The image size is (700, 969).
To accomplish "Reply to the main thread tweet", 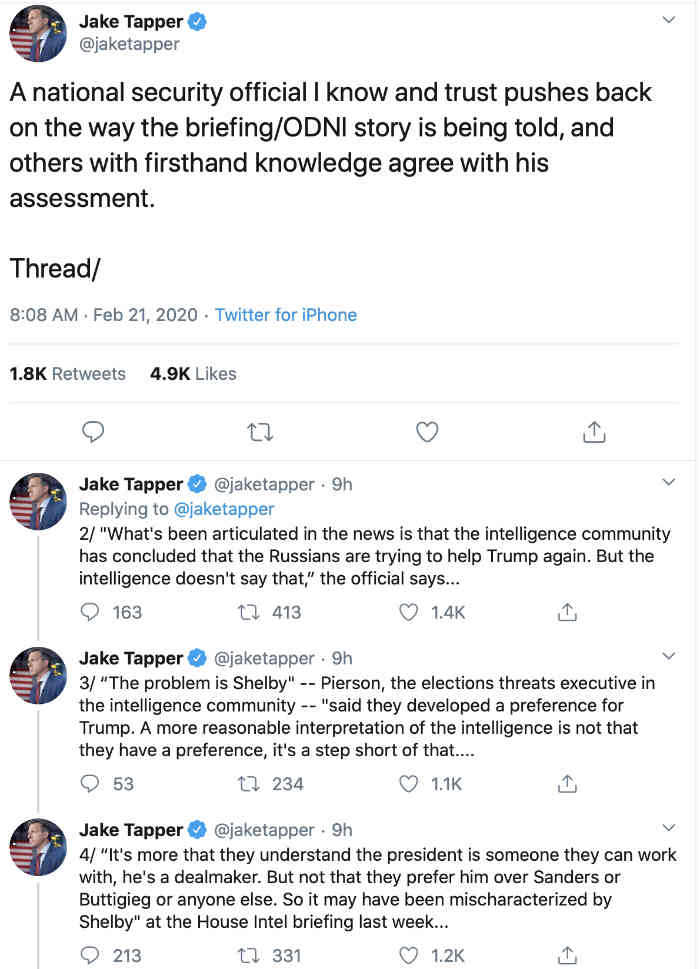I will (x=93, y=432).
